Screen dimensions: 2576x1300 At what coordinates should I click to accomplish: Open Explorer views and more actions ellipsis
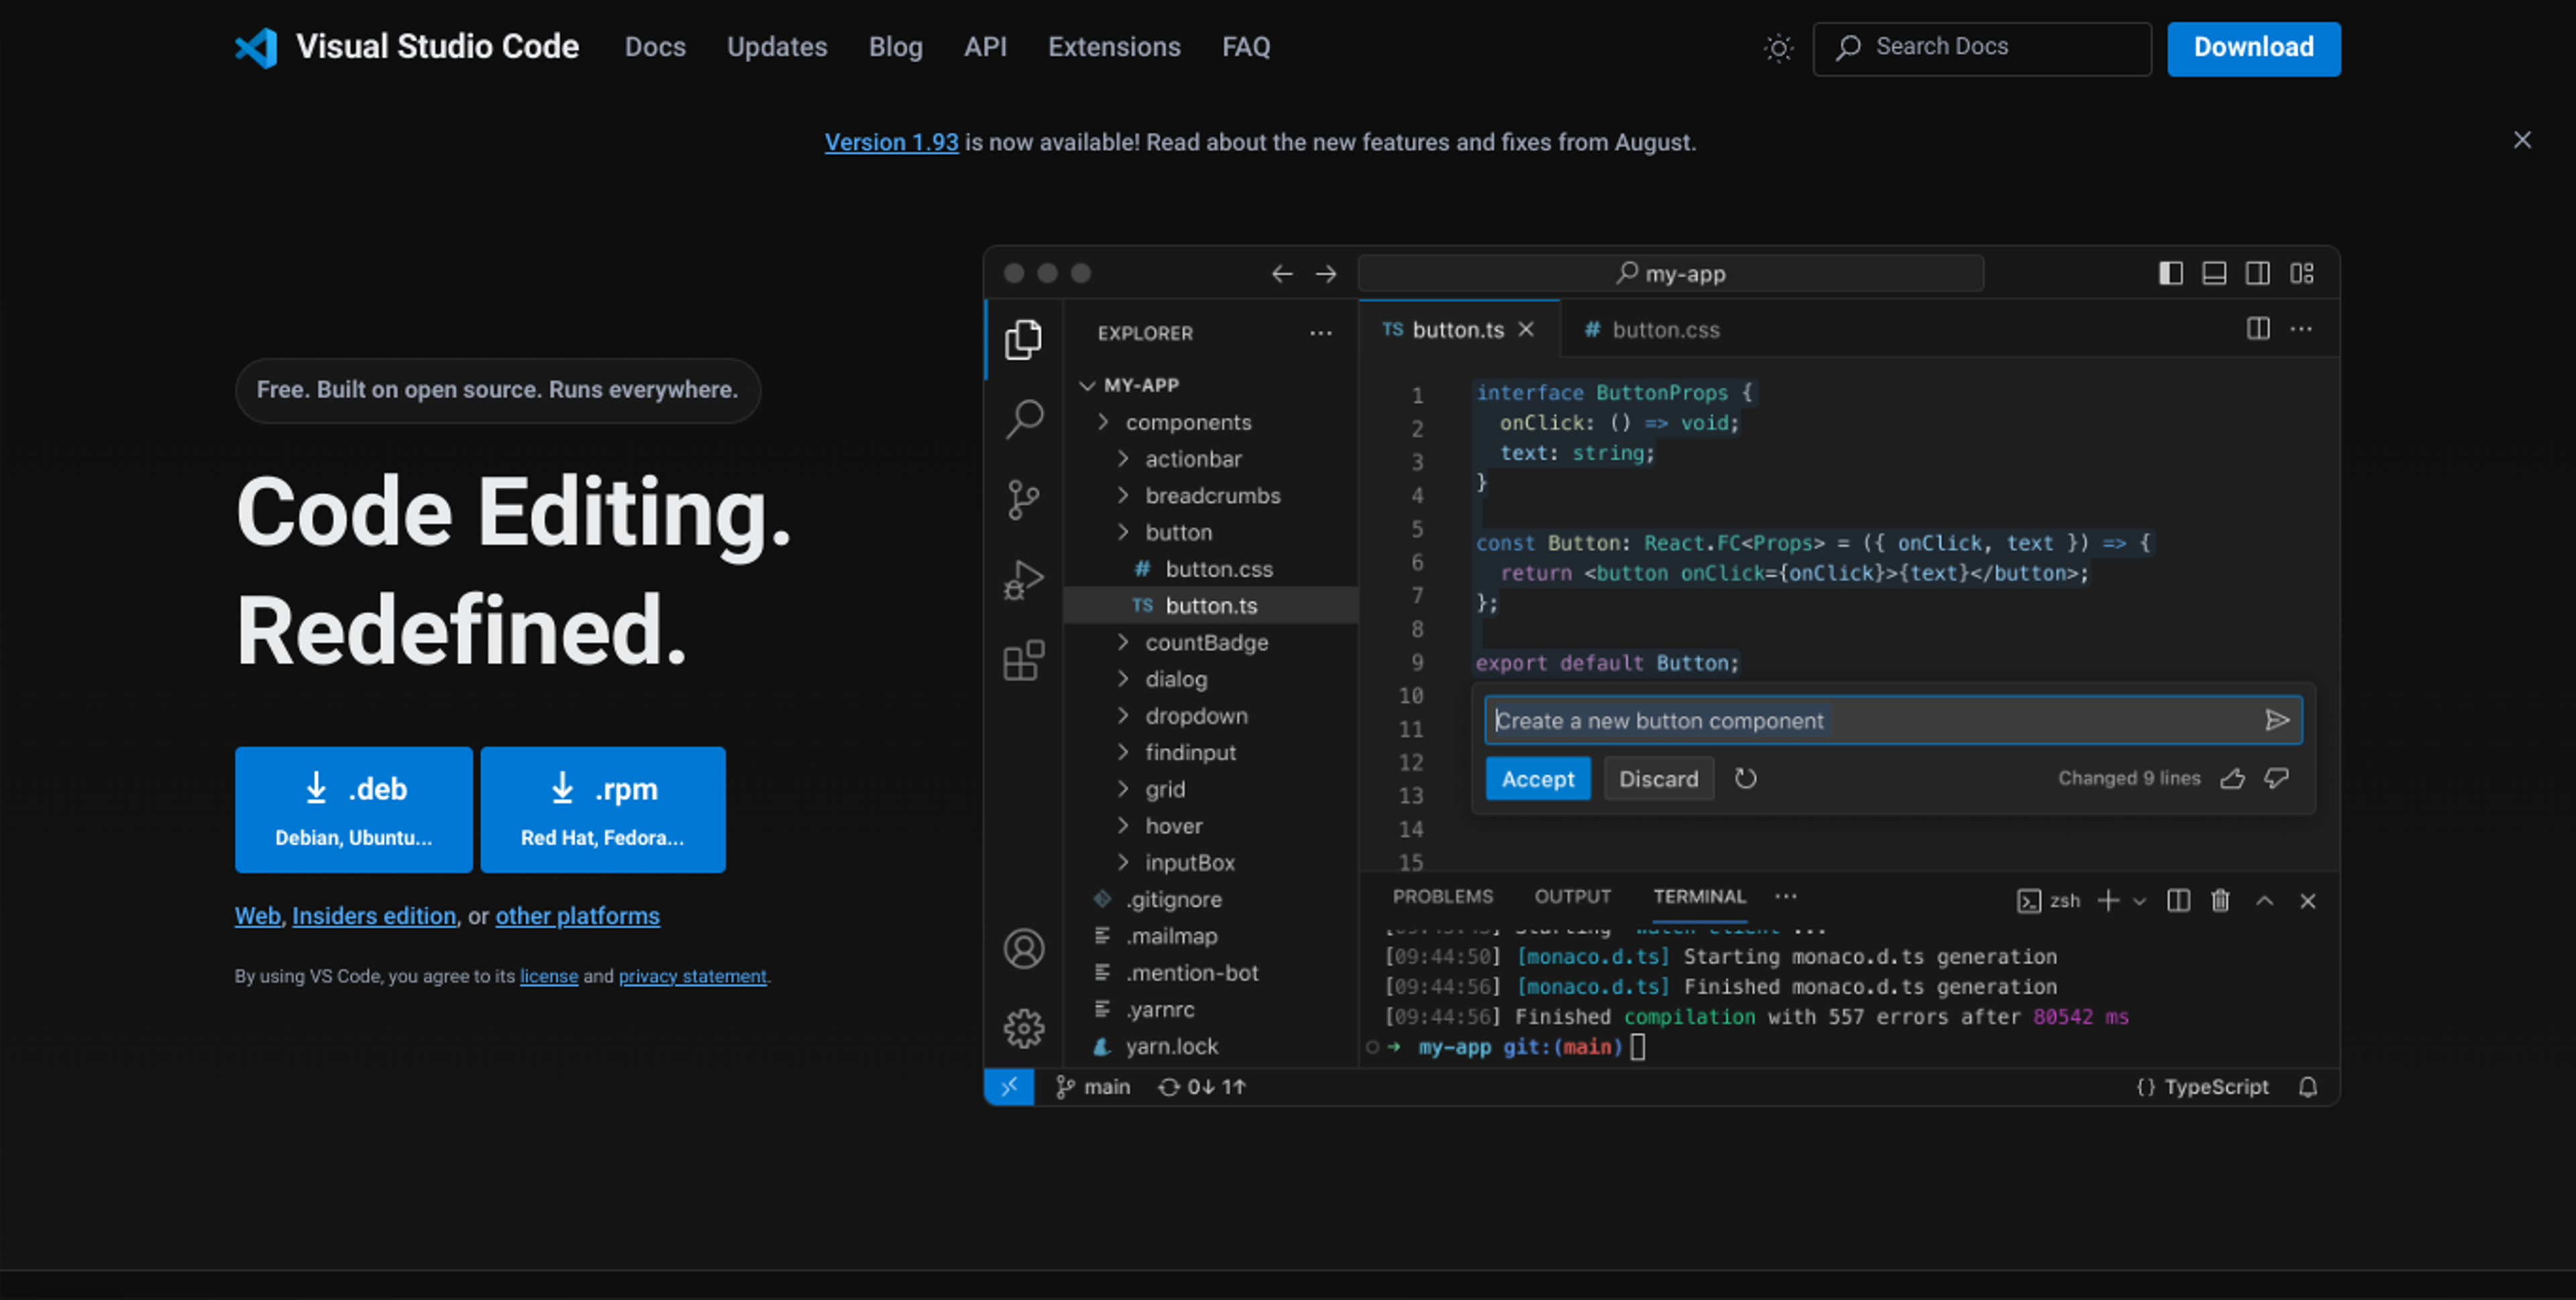(1321, 333)
